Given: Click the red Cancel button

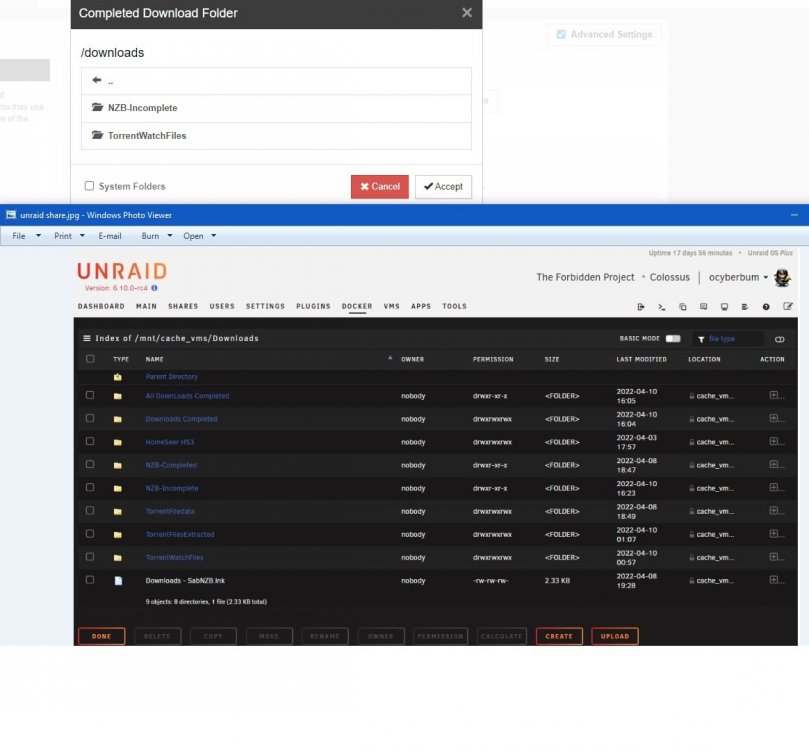Looking at the screenshot, I should [x=380, y=187].
